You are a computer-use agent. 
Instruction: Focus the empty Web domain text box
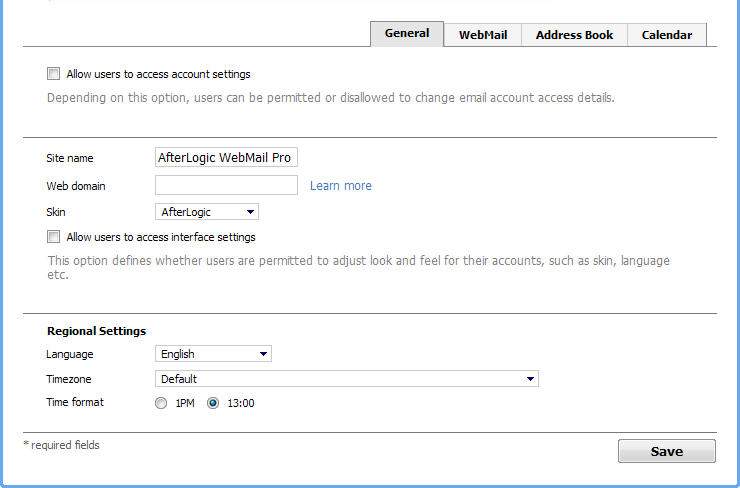click(226, 185)
